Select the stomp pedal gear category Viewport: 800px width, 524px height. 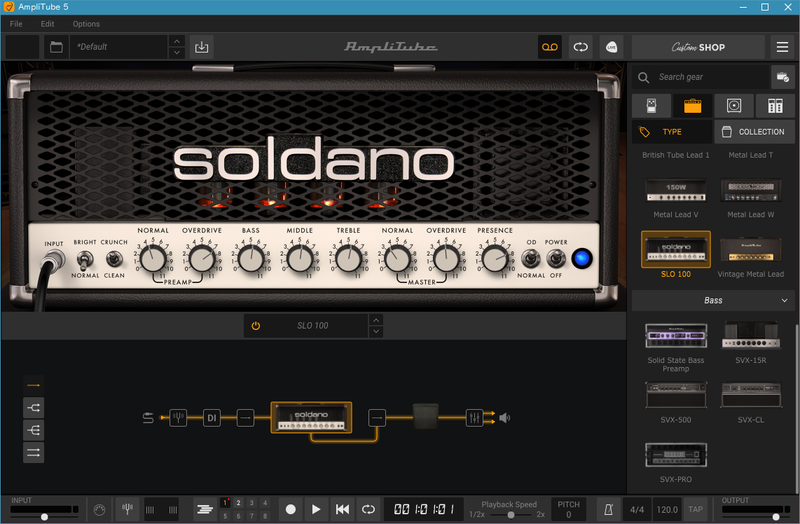point(652,106)
